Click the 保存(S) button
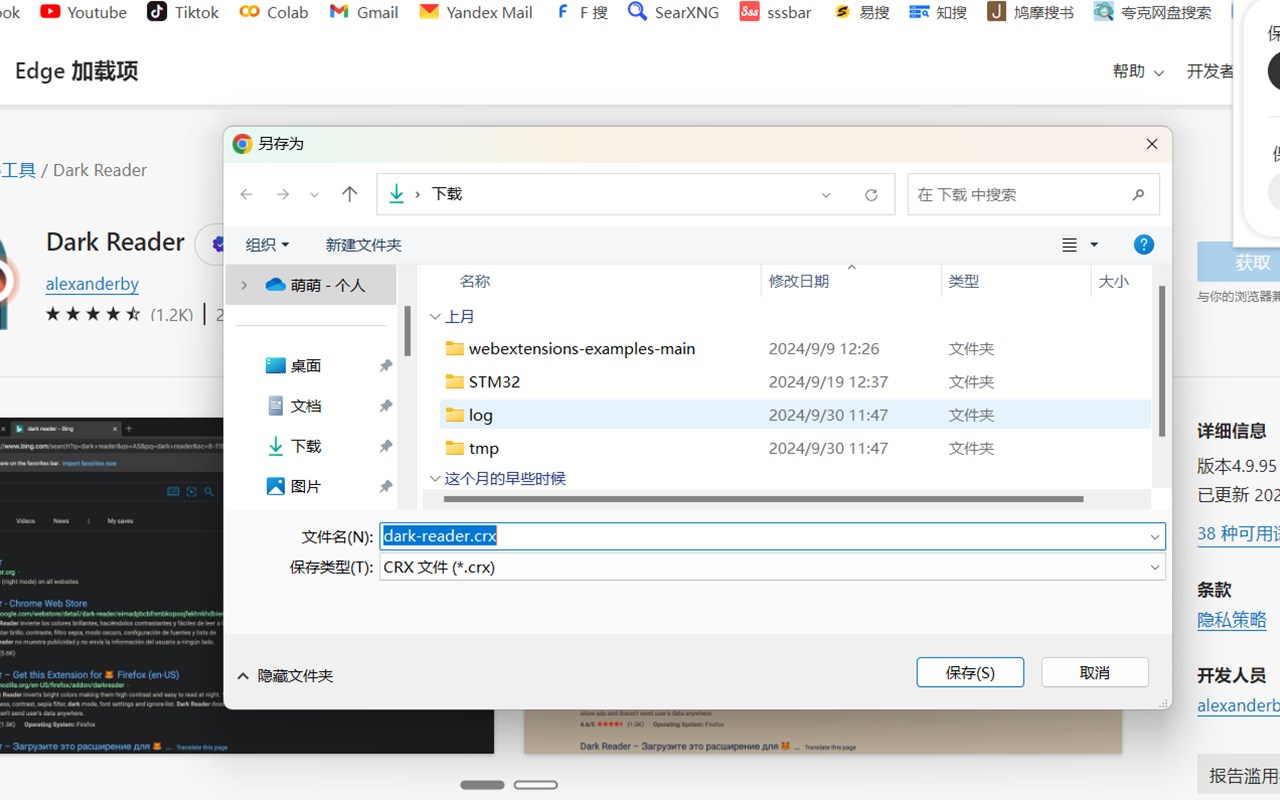The height and width of the screenshot is (800, 1280). pos(970,673)
